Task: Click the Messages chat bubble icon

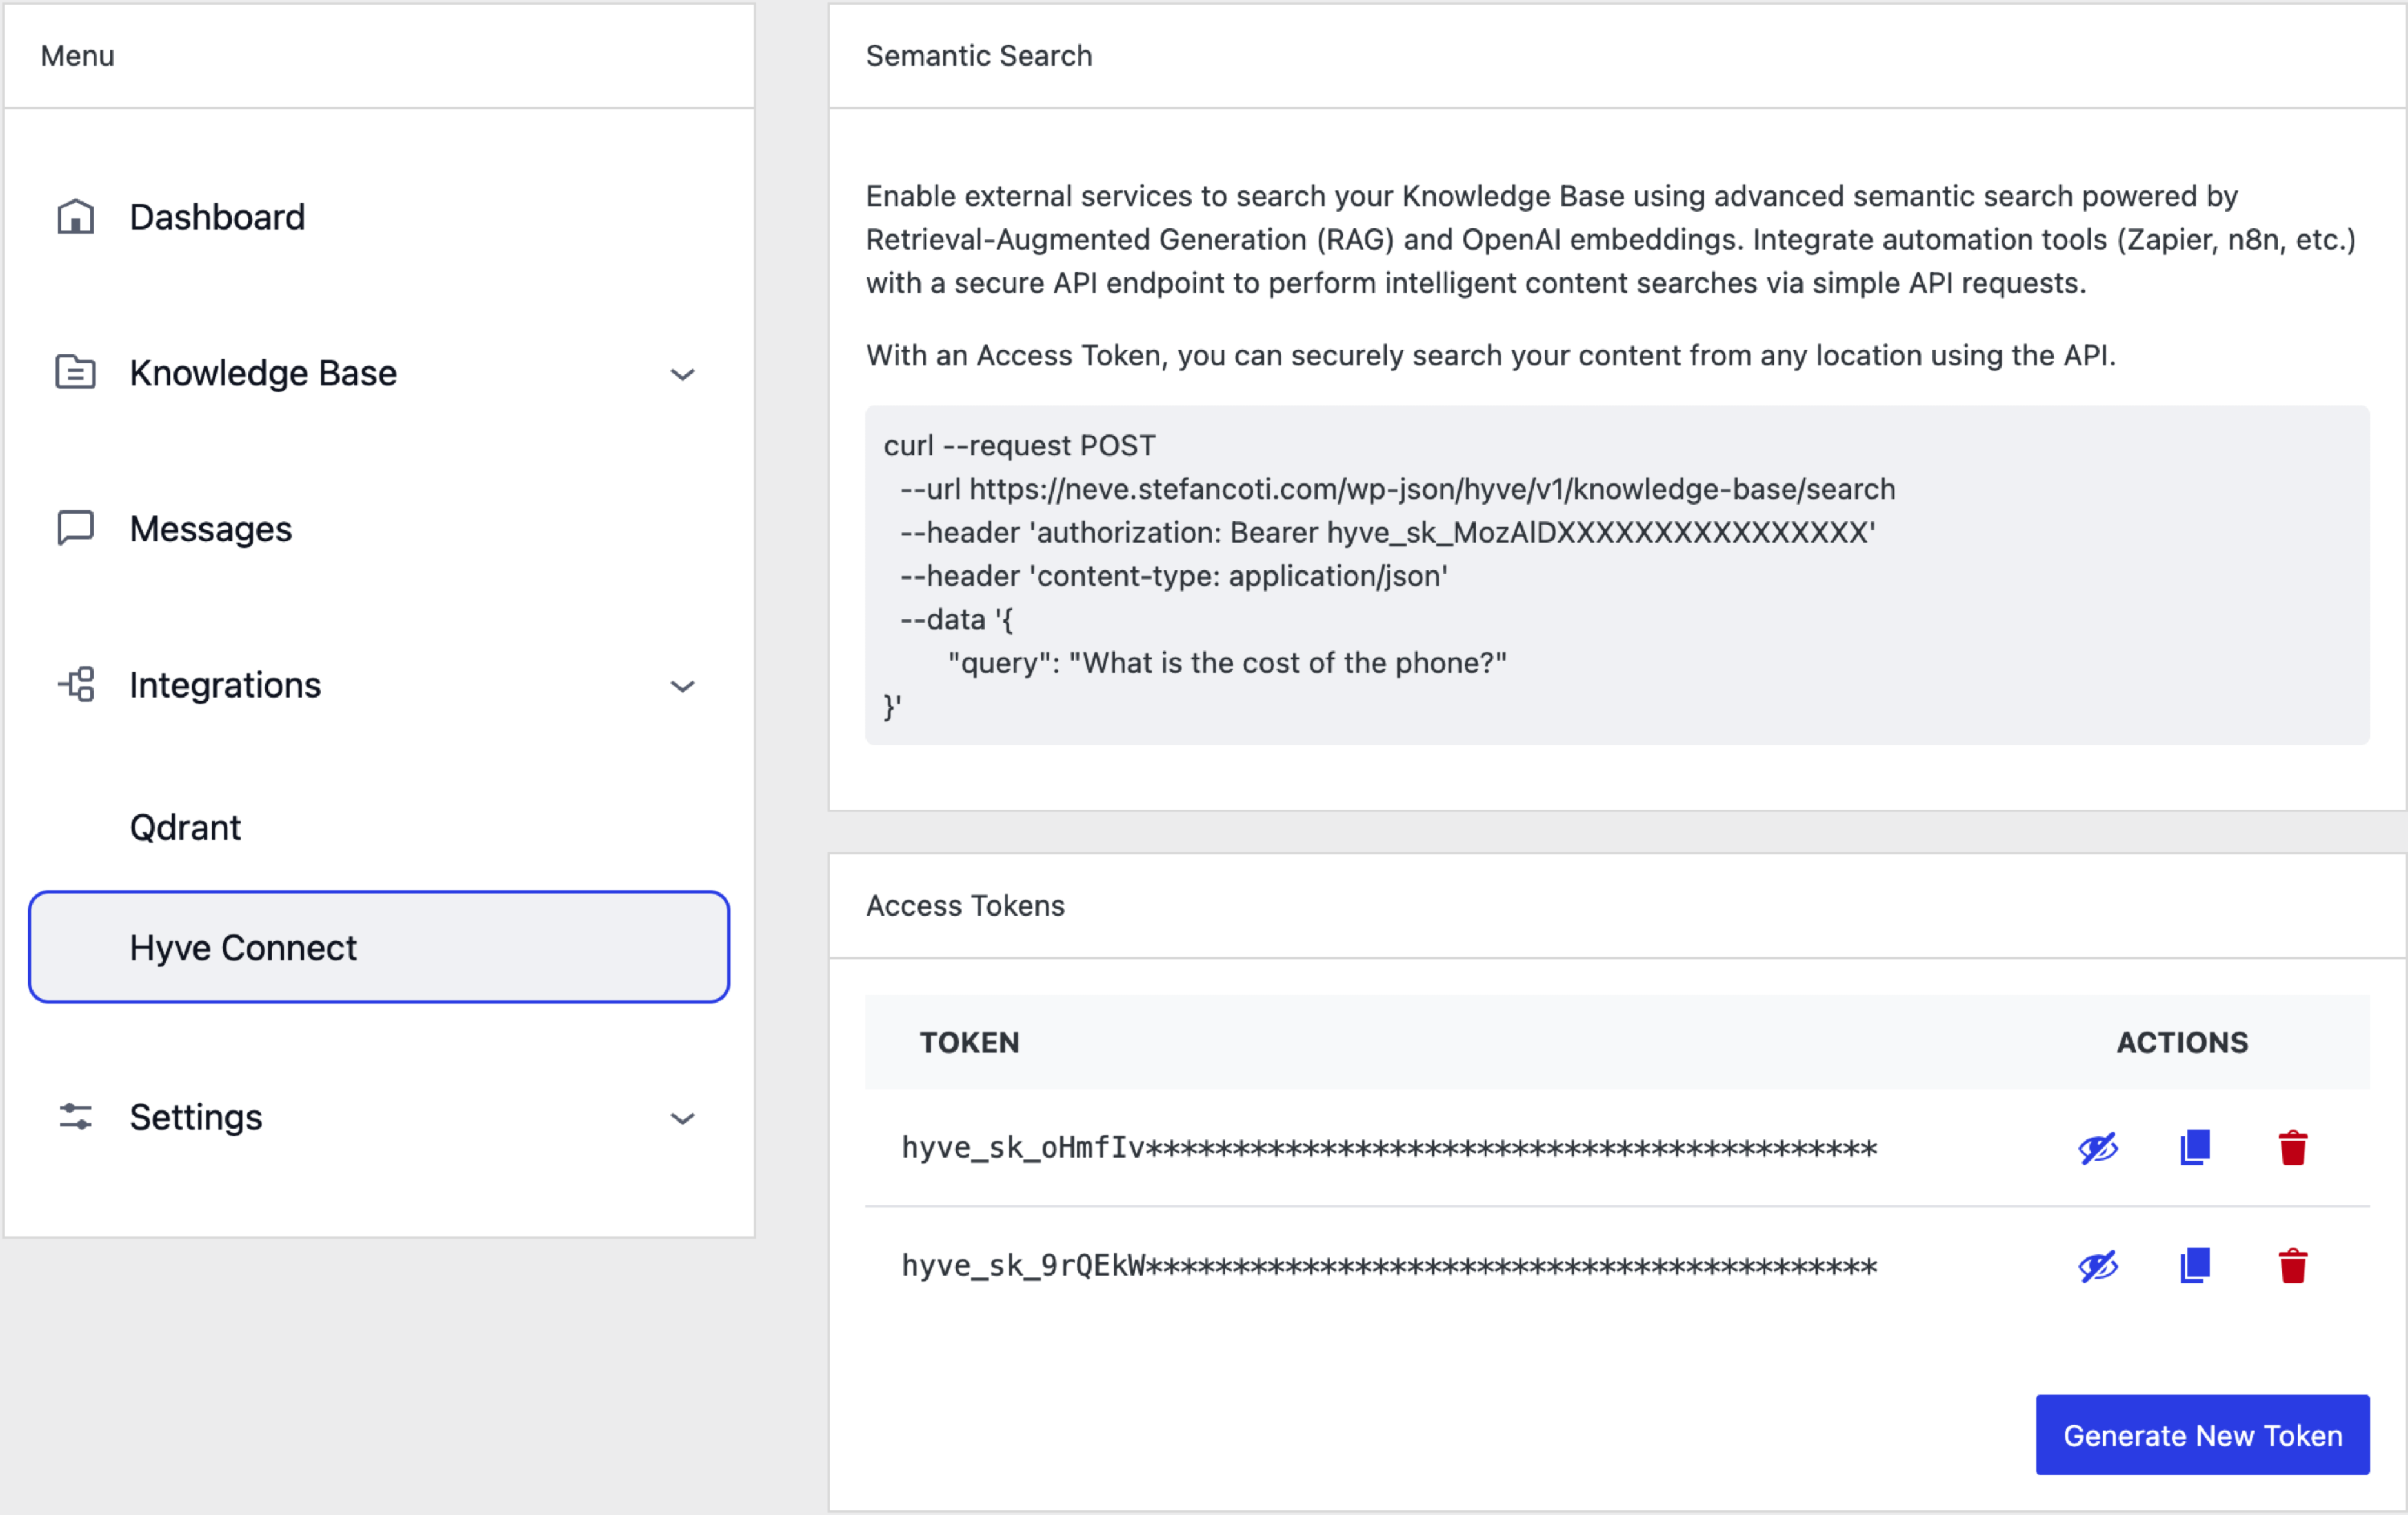Action: pos(75,528)
